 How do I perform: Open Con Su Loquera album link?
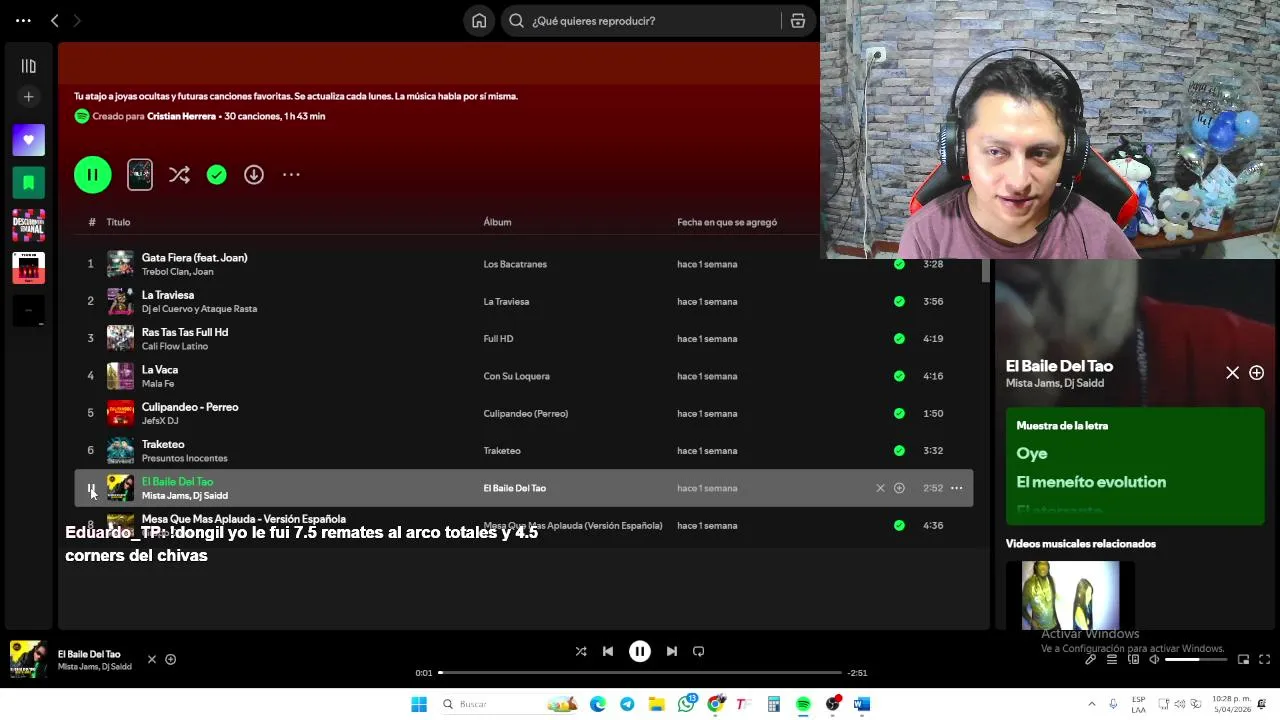click(x=516, y=376)
